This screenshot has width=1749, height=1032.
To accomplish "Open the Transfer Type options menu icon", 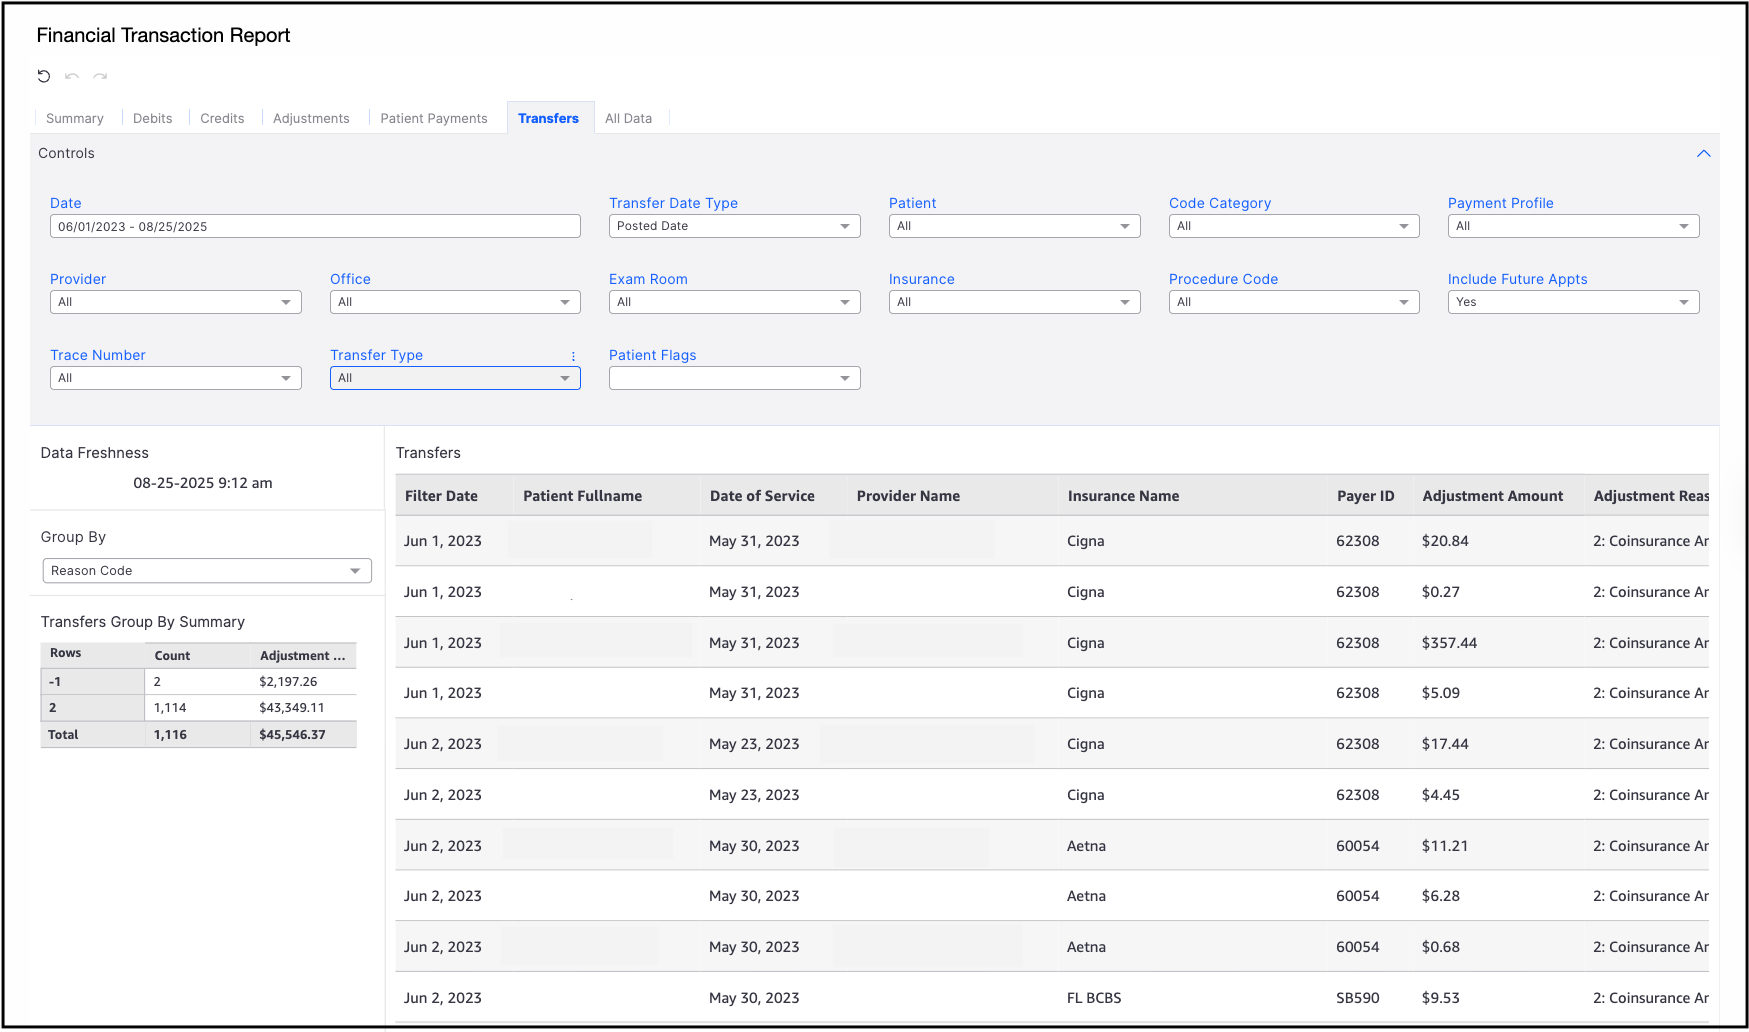I will (573, 356).
